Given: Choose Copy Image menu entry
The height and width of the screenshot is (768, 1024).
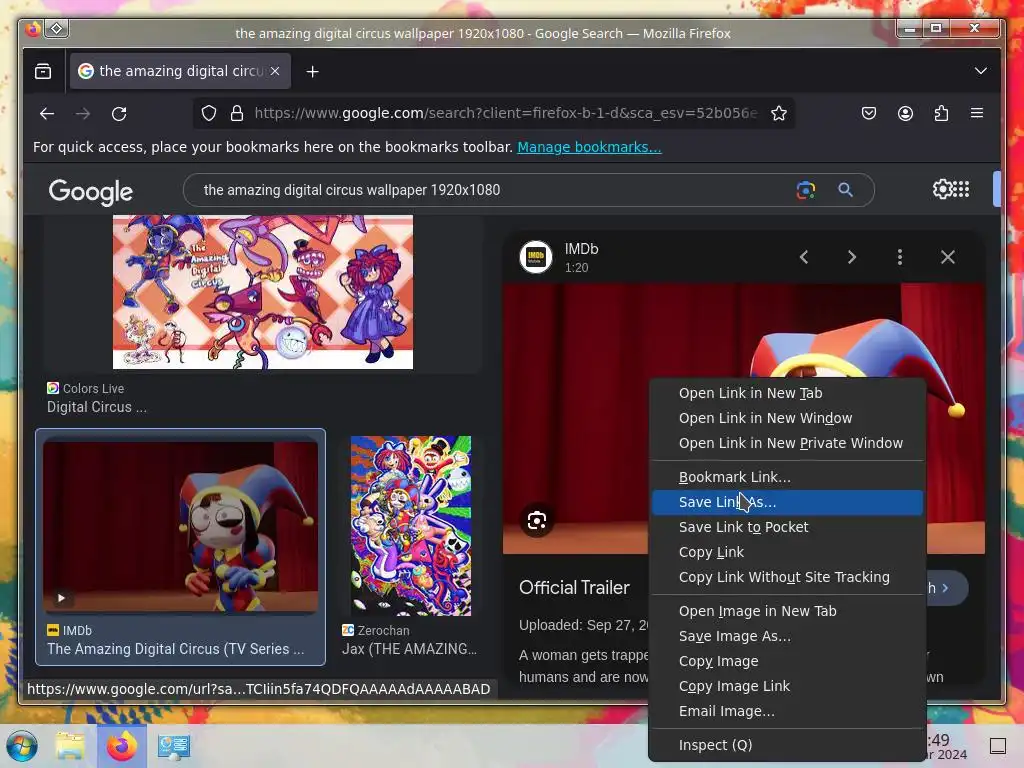Looking at the screenshot, I should tap(788, 662).
